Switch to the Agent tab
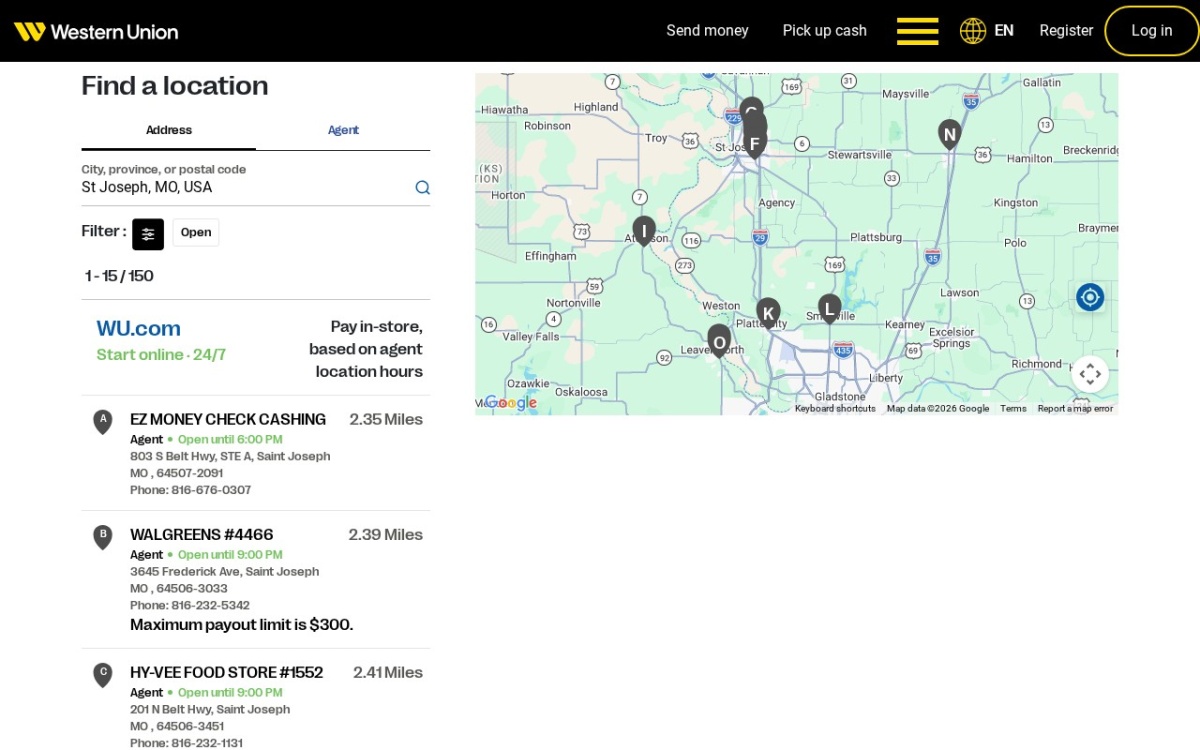 tap(343, 130)
